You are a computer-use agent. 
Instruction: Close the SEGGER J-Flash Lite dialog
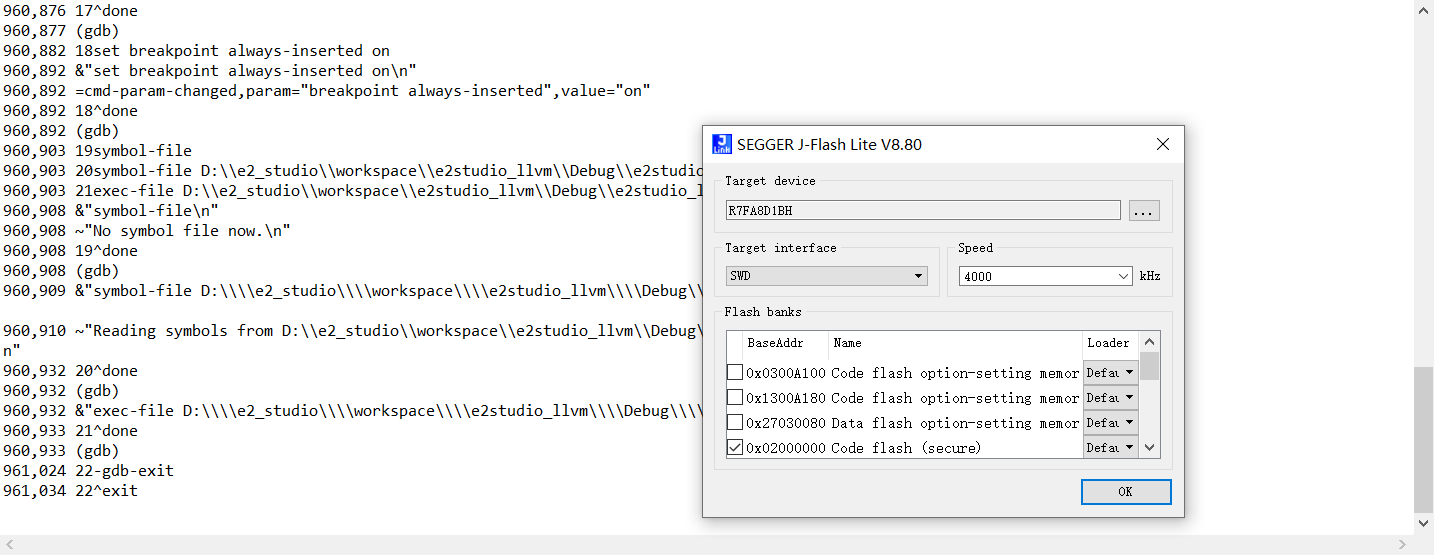point(1163,144)
